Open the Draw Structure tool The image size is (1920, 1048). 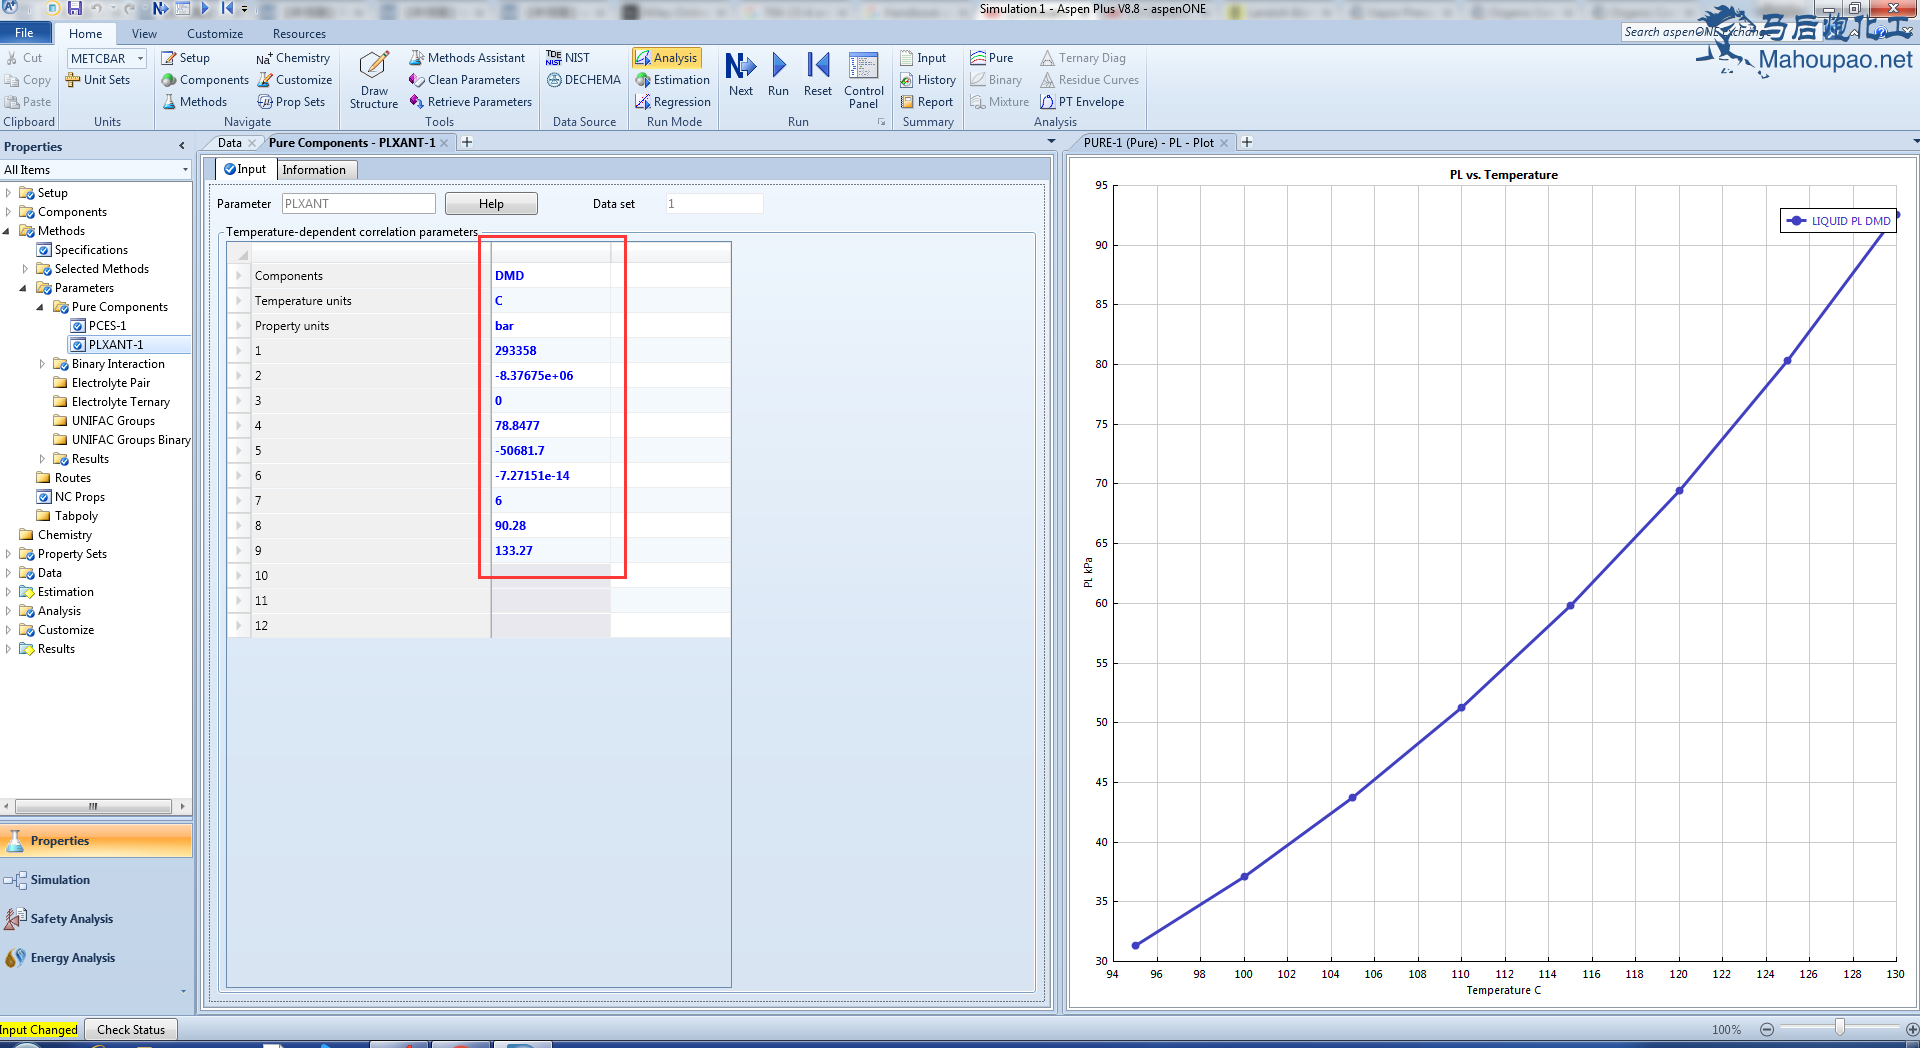pos(374,79)
